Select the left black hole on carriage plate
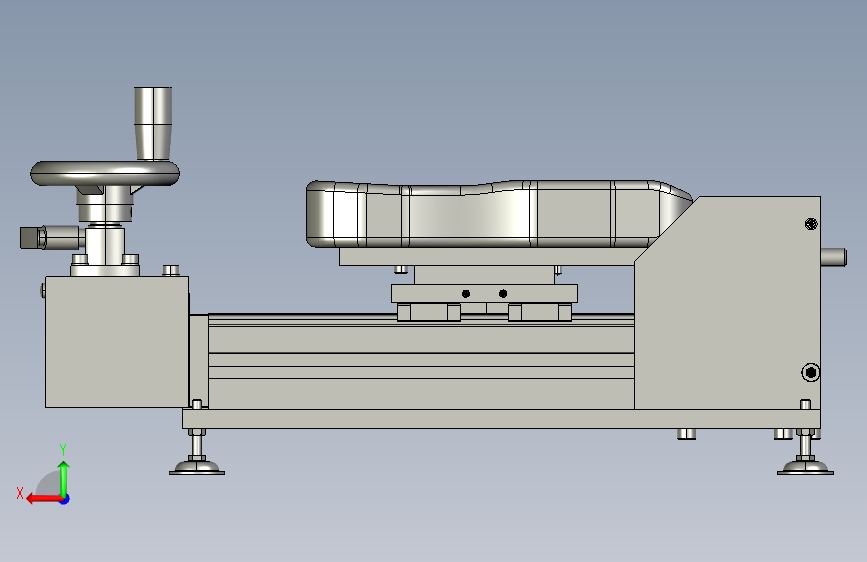Viewport: 867px width, 562px height. pos(466,294)
